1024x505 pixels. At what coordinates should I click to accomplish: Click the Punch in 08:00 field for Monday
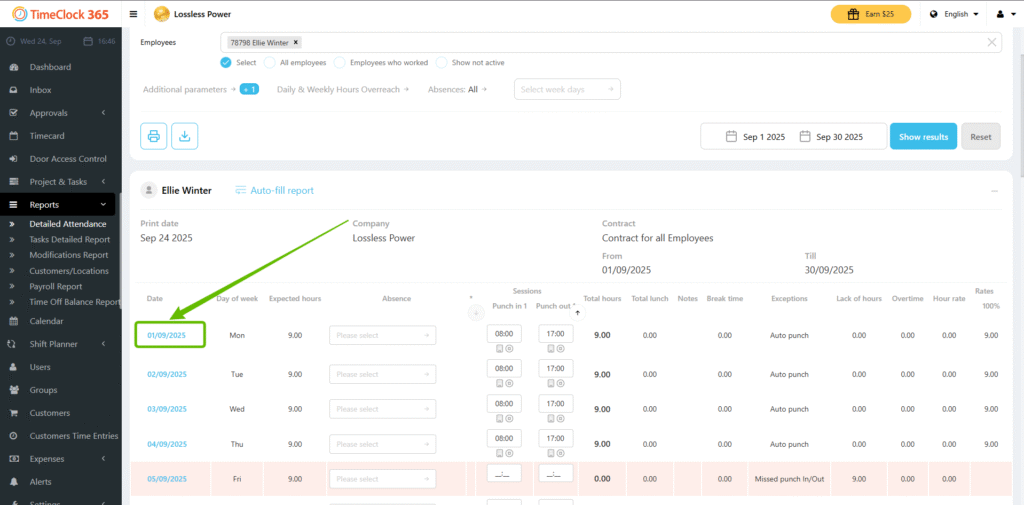pos(504,334)
